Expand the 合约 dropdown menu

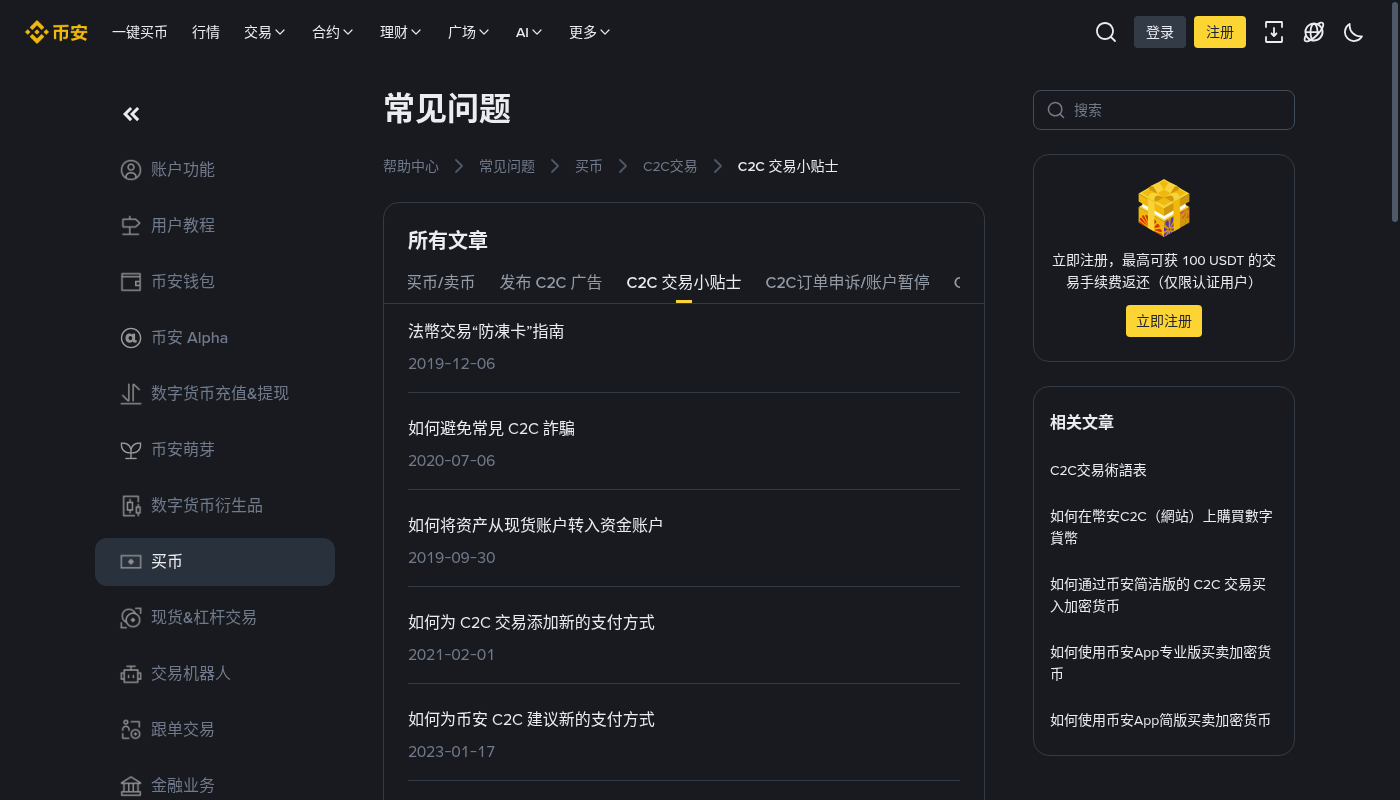click(x=333, y=32)
